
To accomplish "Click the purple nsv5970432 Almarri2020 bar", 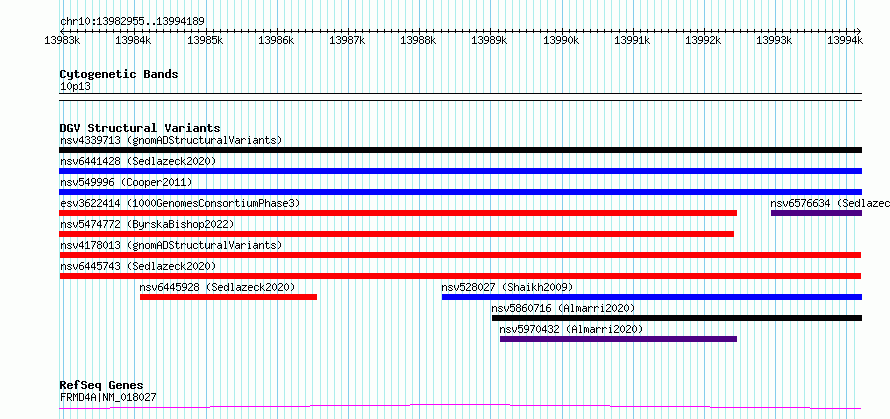I will [x=618, y=339].
